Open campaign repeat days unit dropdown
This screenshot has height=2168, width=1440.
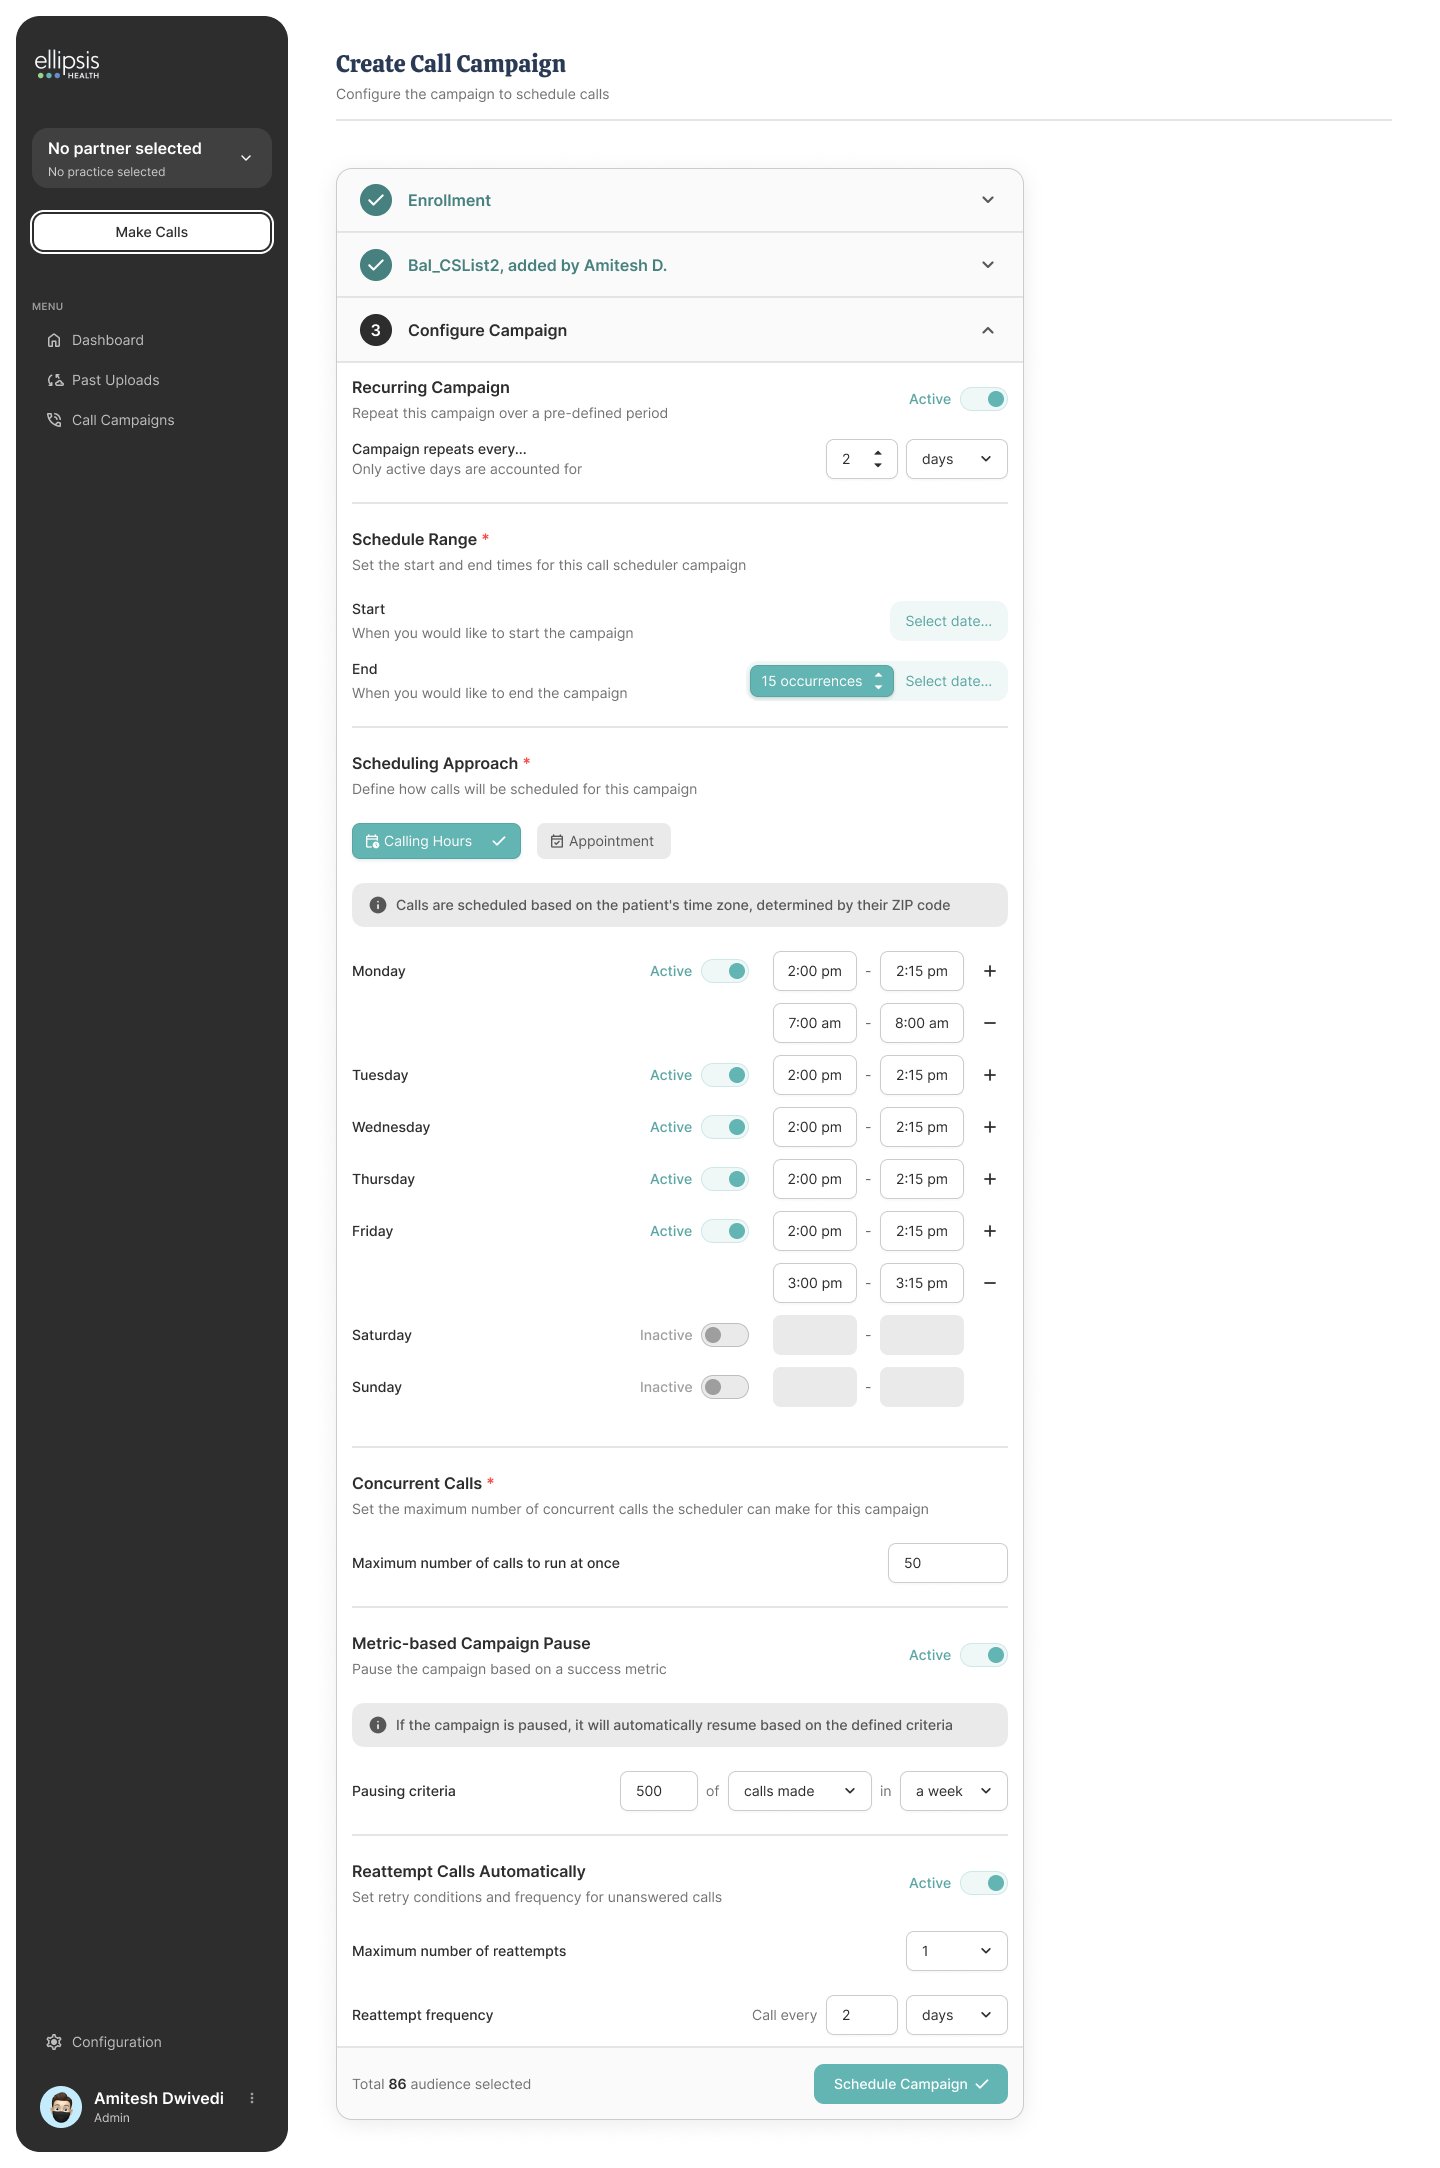(x=957, y=459)
